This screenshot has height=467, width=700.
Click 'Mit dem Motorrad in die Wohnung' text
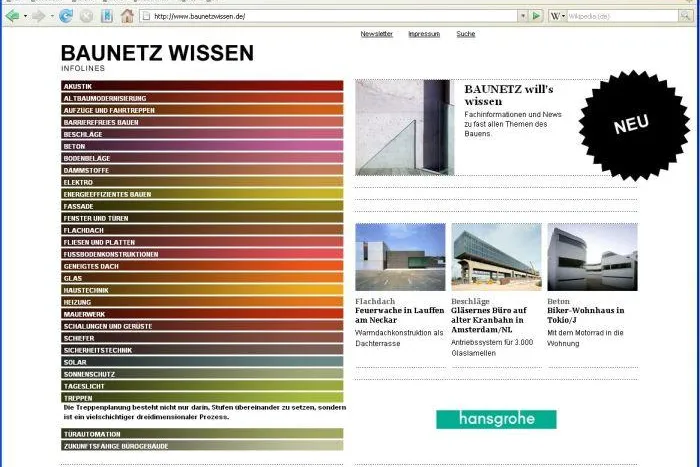[585, 338]
